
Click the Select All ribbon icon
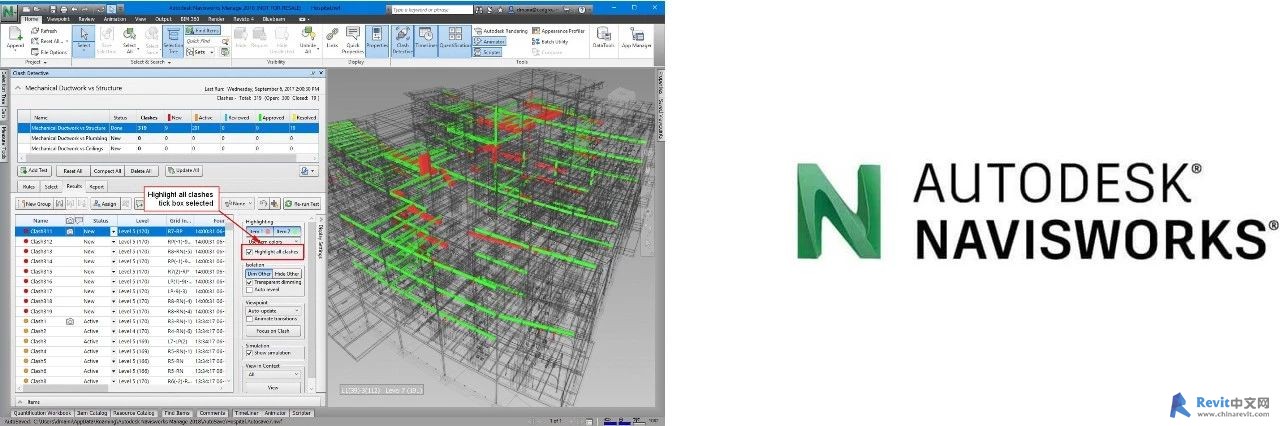pyautogui.click(x=129, y=40)
